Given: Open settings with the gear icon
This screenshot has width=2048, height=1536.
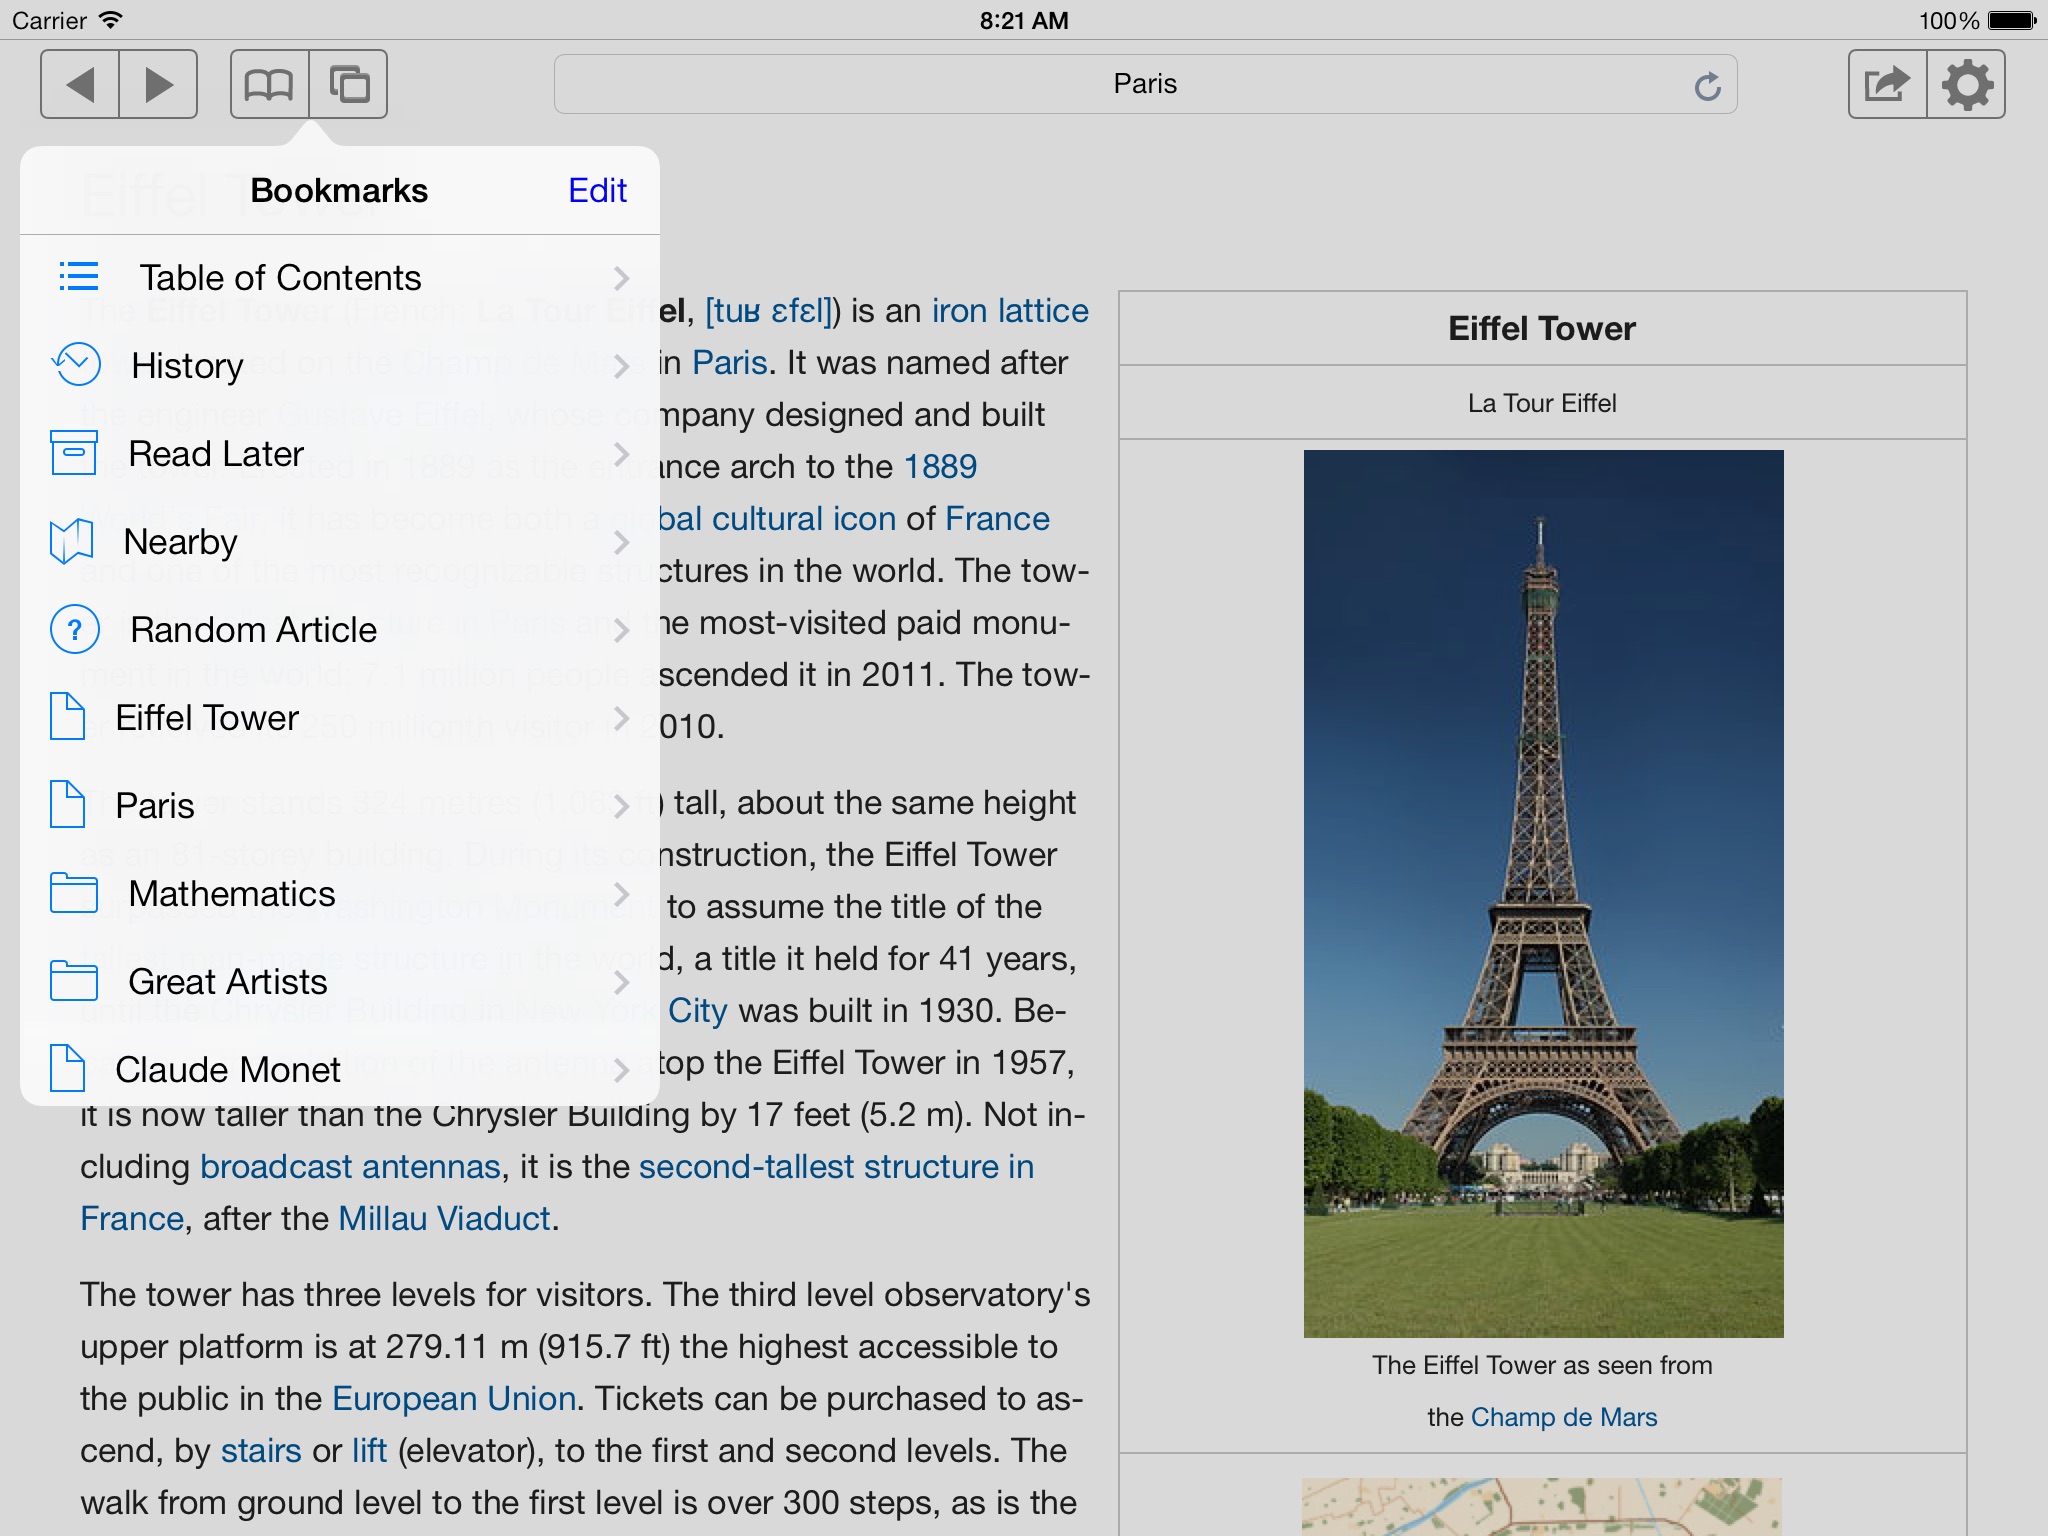Looking at the screenshot, I should coord(1966,85).
